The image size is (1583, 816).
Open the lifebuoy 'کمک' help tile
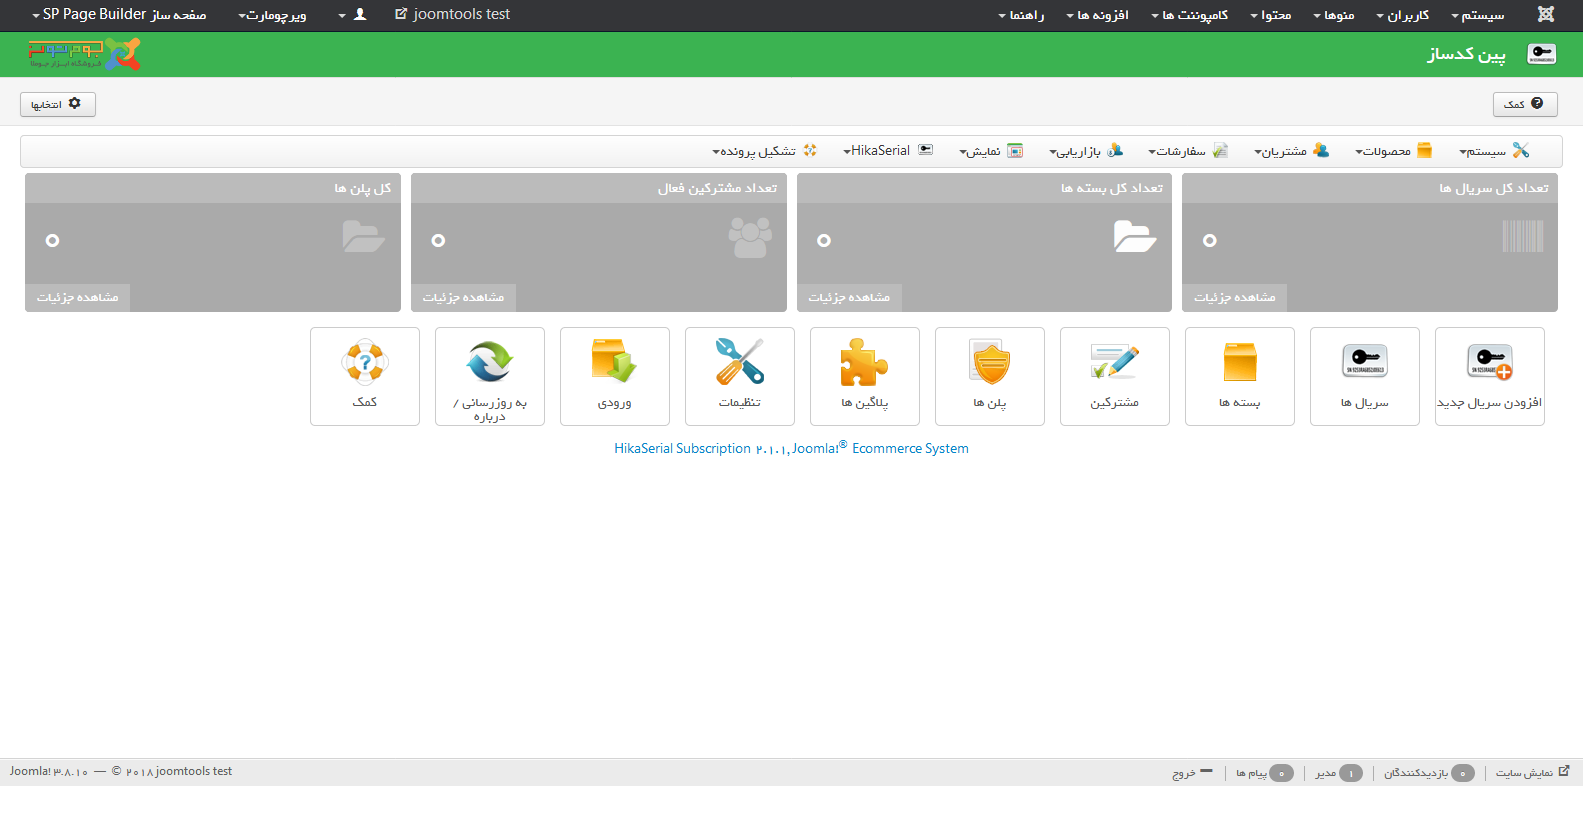[x=364, y=376]
